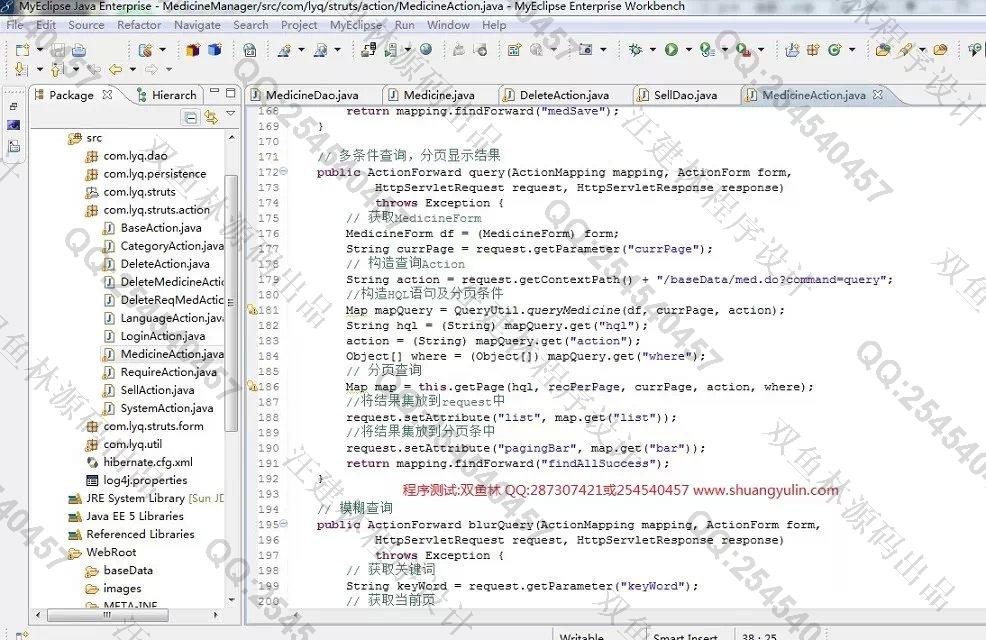Viewport: 986px width, 640px height.
Task: Click the External Tools run icon
Action: click(743, 49)
